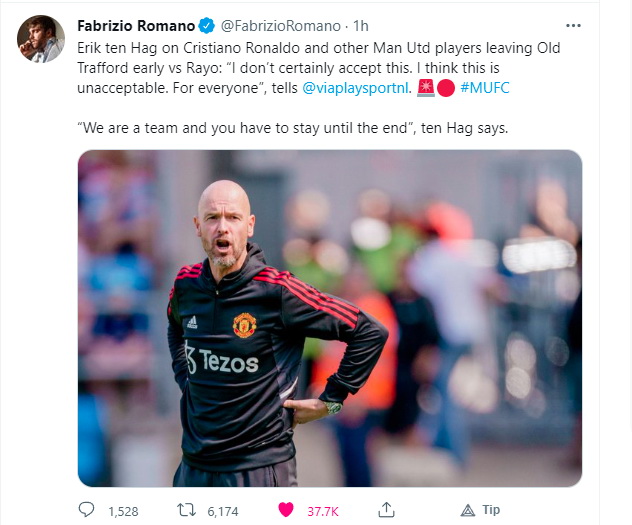Click the 1,528 replies count
The image size is (632, 525).
point(123,512)
